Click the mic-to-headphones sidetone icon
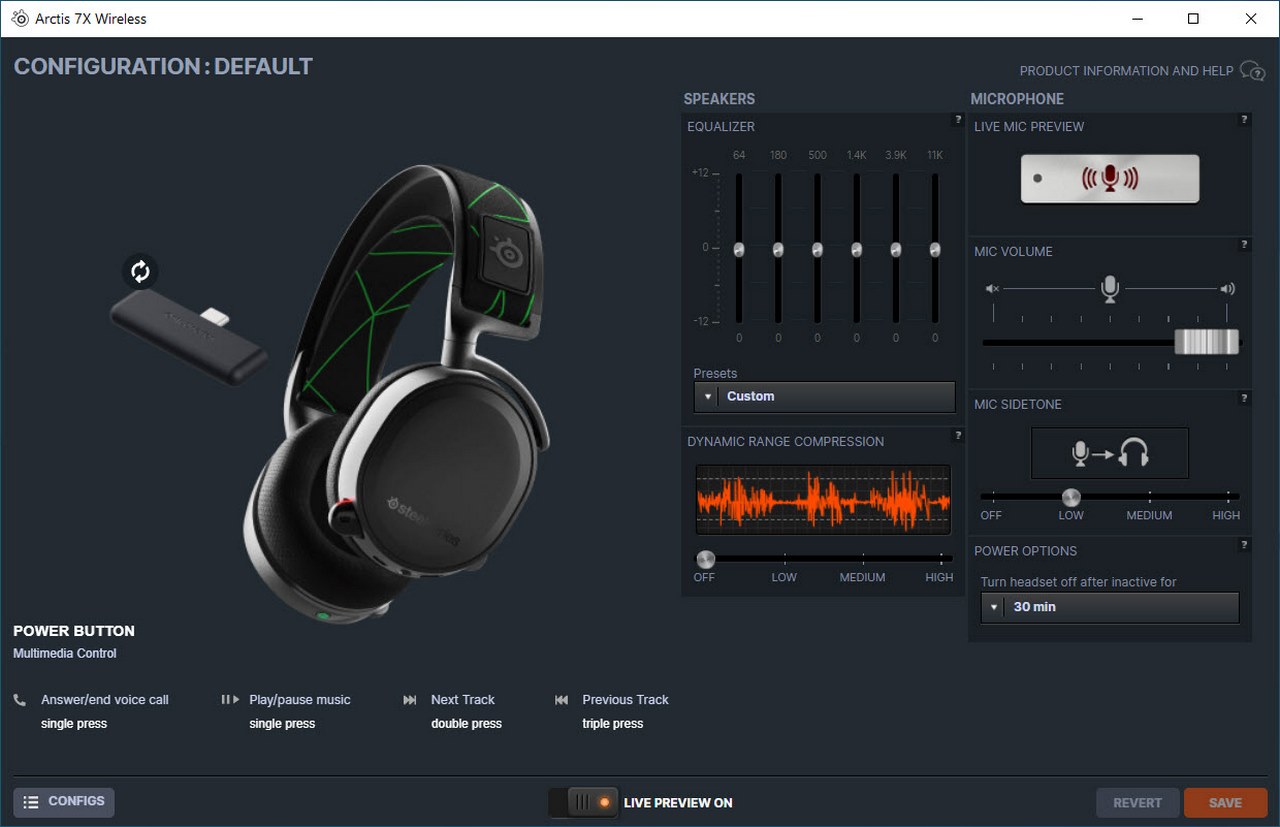The width and height of the screenshot is (1280, 827). click(1110, 454)
